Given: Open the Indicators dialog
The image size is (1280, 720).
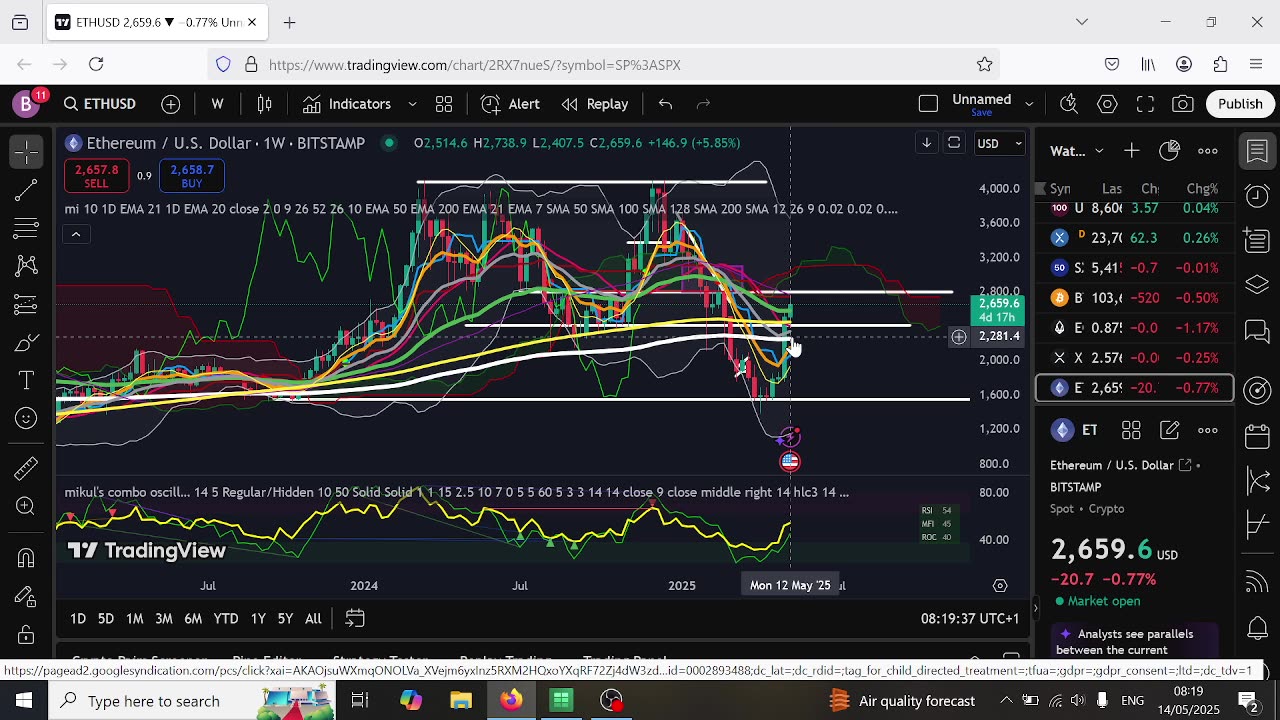Looking at the screenshot, I should (347, 104).
